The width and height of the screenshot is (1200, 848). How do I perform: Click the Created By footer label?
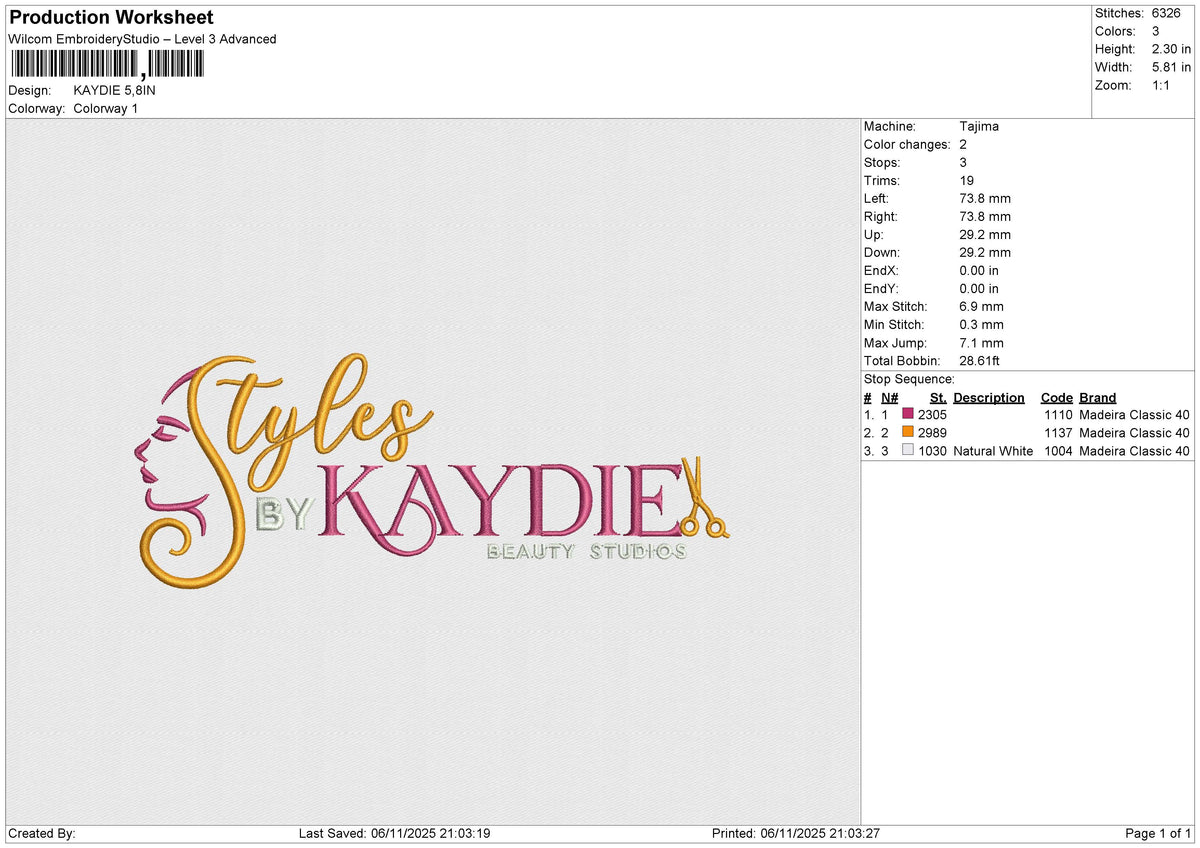click(x=42, y=833)
